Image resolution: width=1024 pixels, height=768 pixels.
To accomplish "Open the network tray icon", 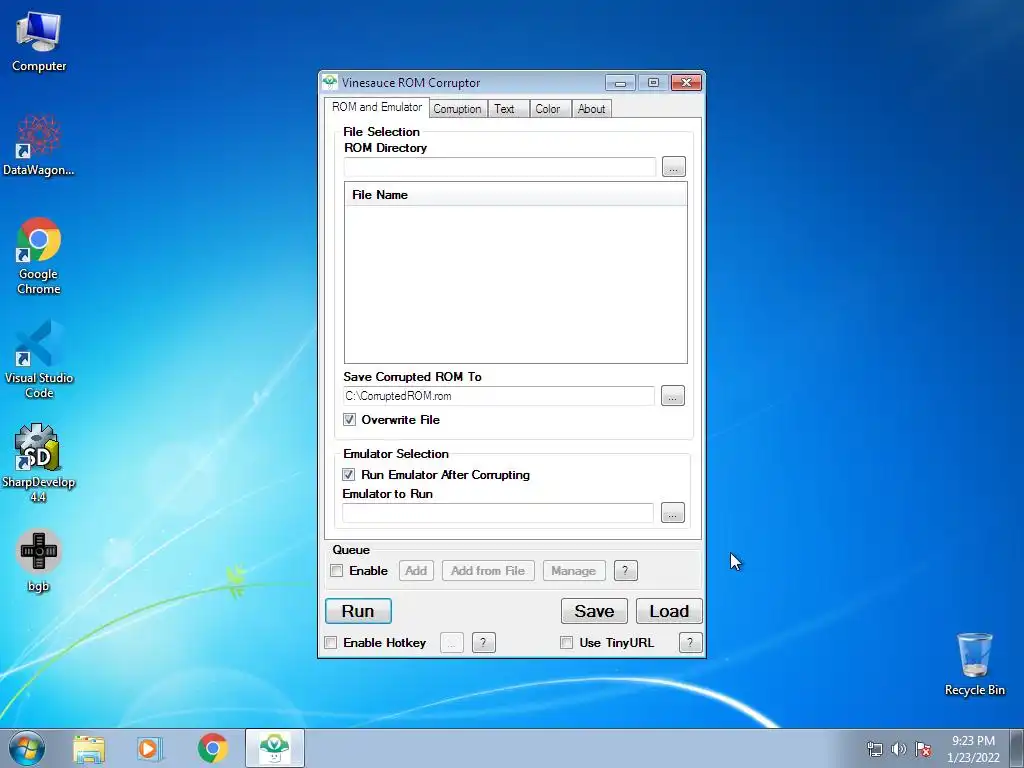I will pos(874,749).
